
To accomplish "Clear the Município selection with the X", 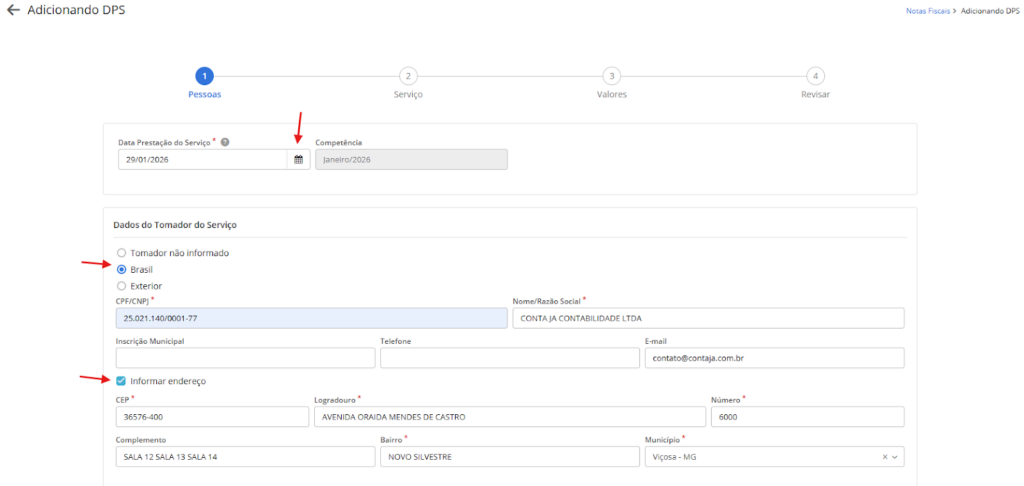I will tap(884, 457).
